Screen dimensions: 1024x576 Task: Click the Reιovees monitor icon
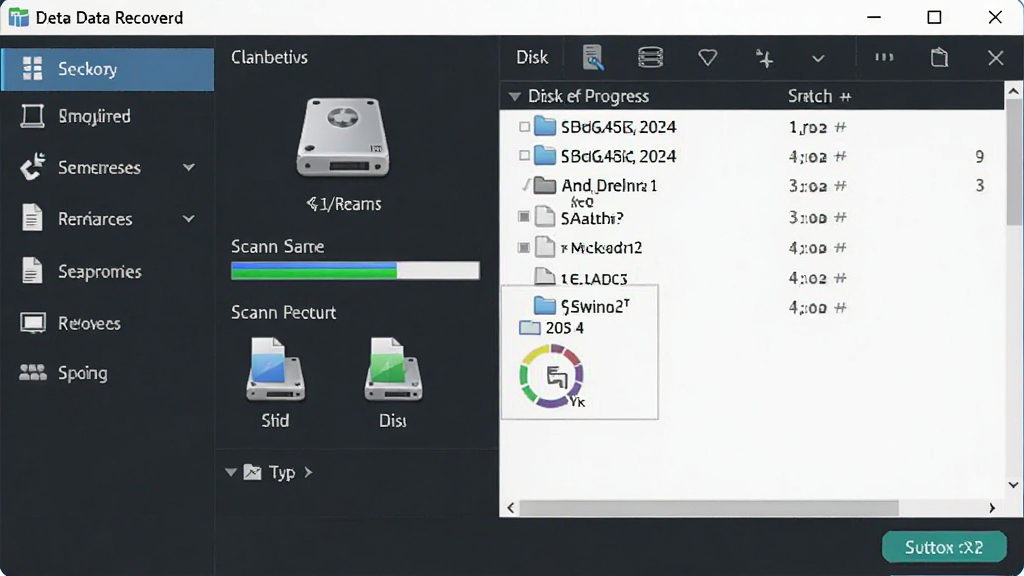coord(32,323)
